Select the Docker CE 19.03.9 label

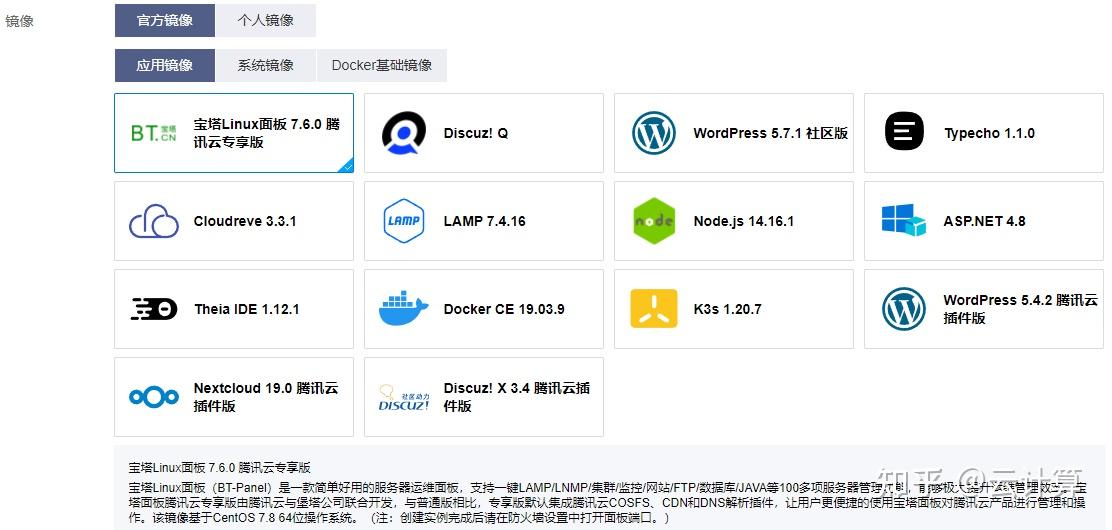point(504,309)
